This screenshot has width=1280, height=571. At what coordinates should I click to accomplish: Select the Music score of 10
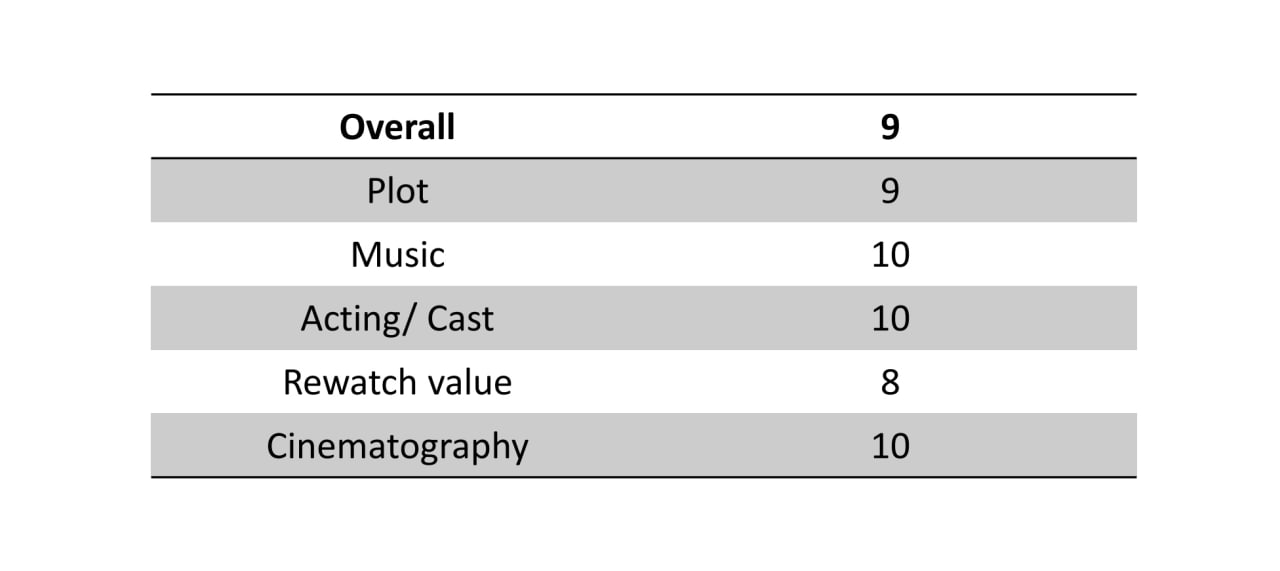[890, 254]
